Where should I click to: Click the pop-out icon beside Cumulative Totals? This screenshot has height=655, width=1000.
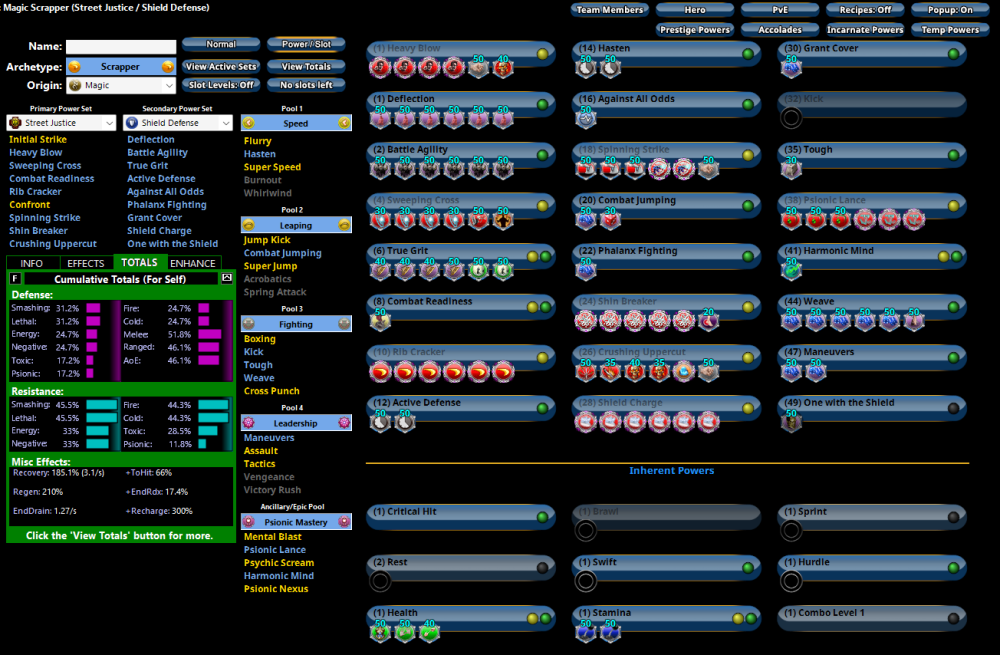(227, 278)
